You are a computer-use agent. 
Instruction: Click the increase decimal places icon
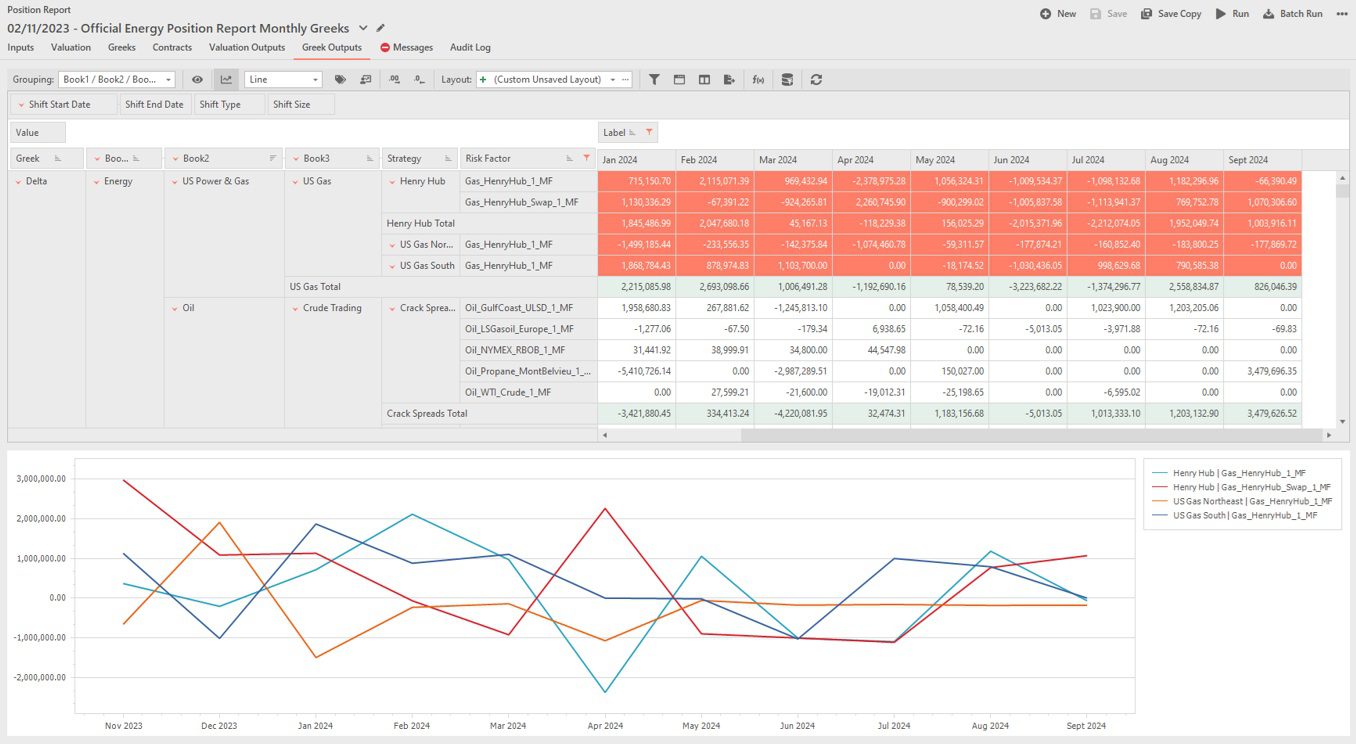(x=395, y=79)
